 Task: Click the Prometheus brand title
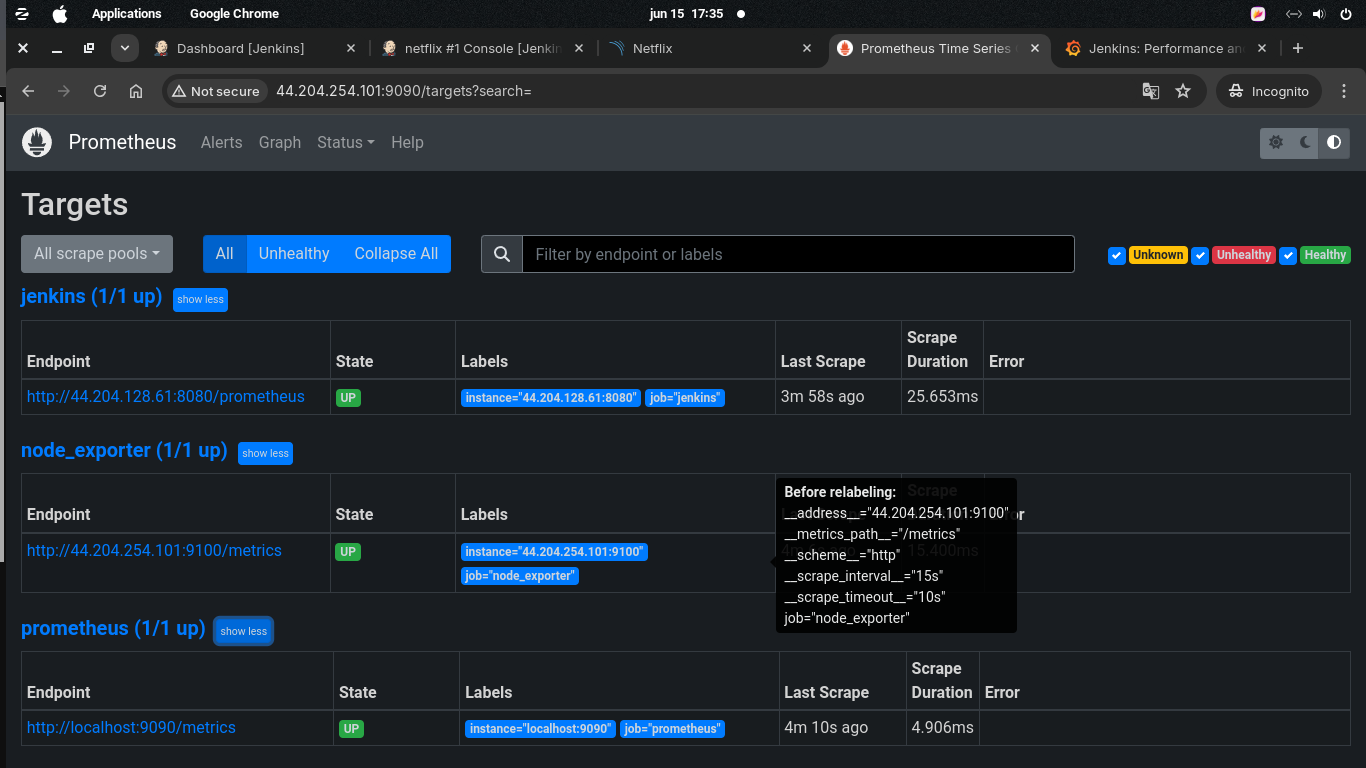point(122,142)
